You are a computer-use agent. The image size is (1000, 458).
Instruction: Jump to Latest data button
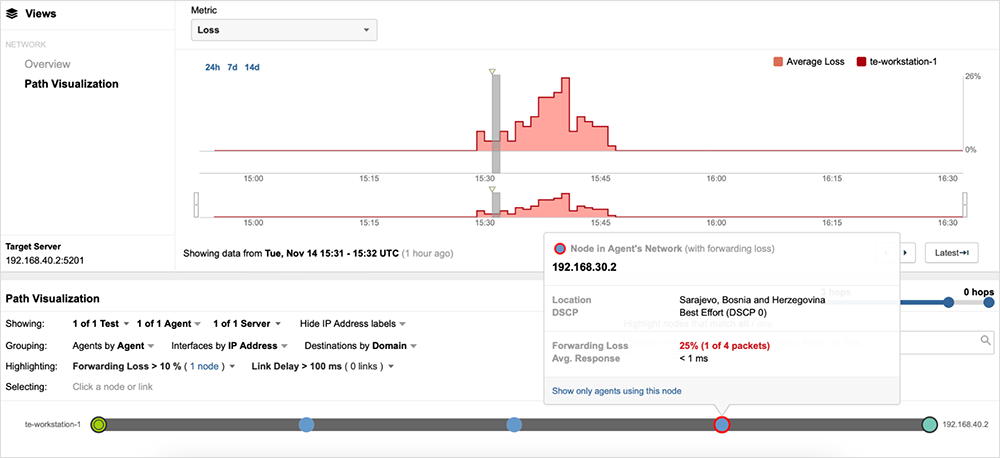click(950, 253)
